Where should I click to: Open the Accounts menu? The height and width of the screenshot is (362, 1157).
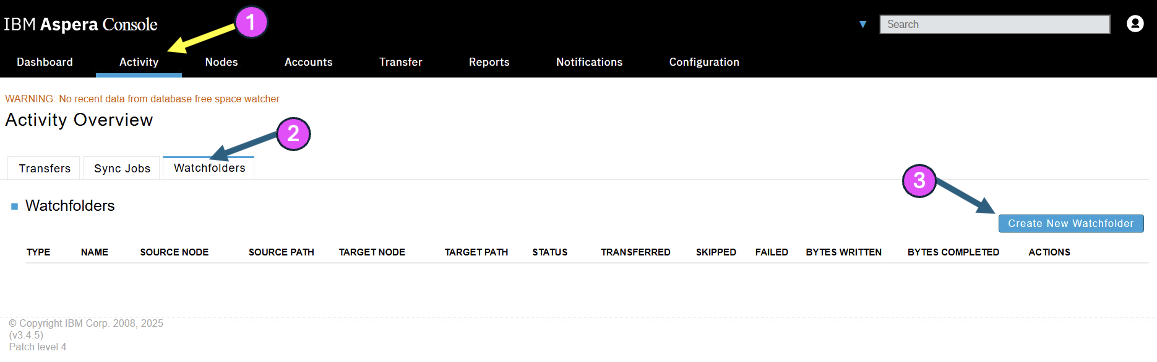pyautogui.click(x=308, y=62)
